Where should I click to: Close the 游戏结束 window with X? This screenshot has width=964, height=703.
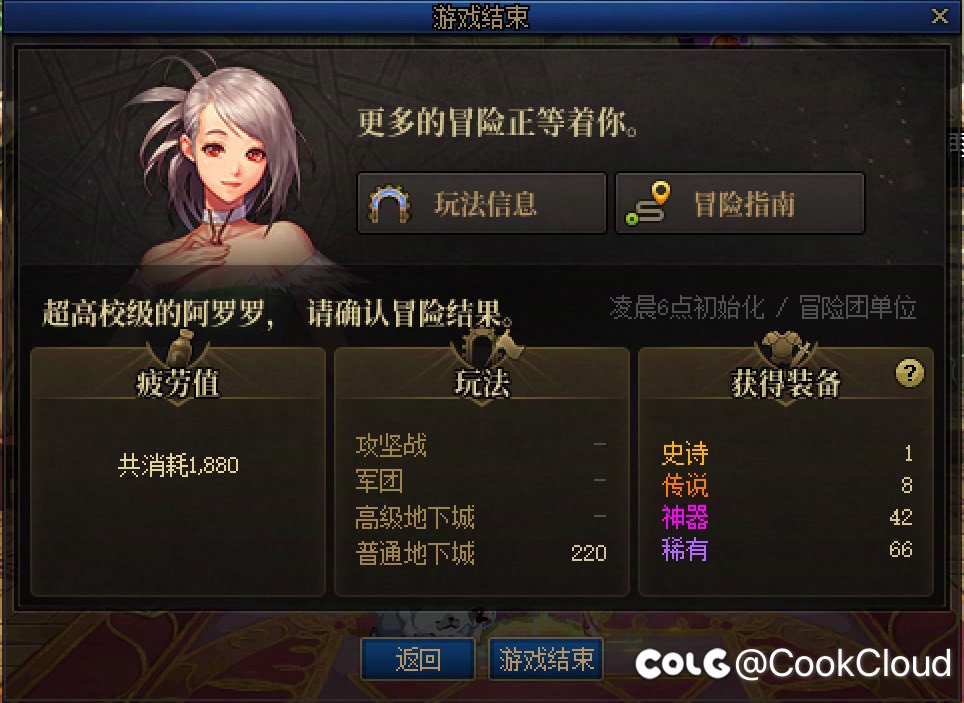pos(940,15)
